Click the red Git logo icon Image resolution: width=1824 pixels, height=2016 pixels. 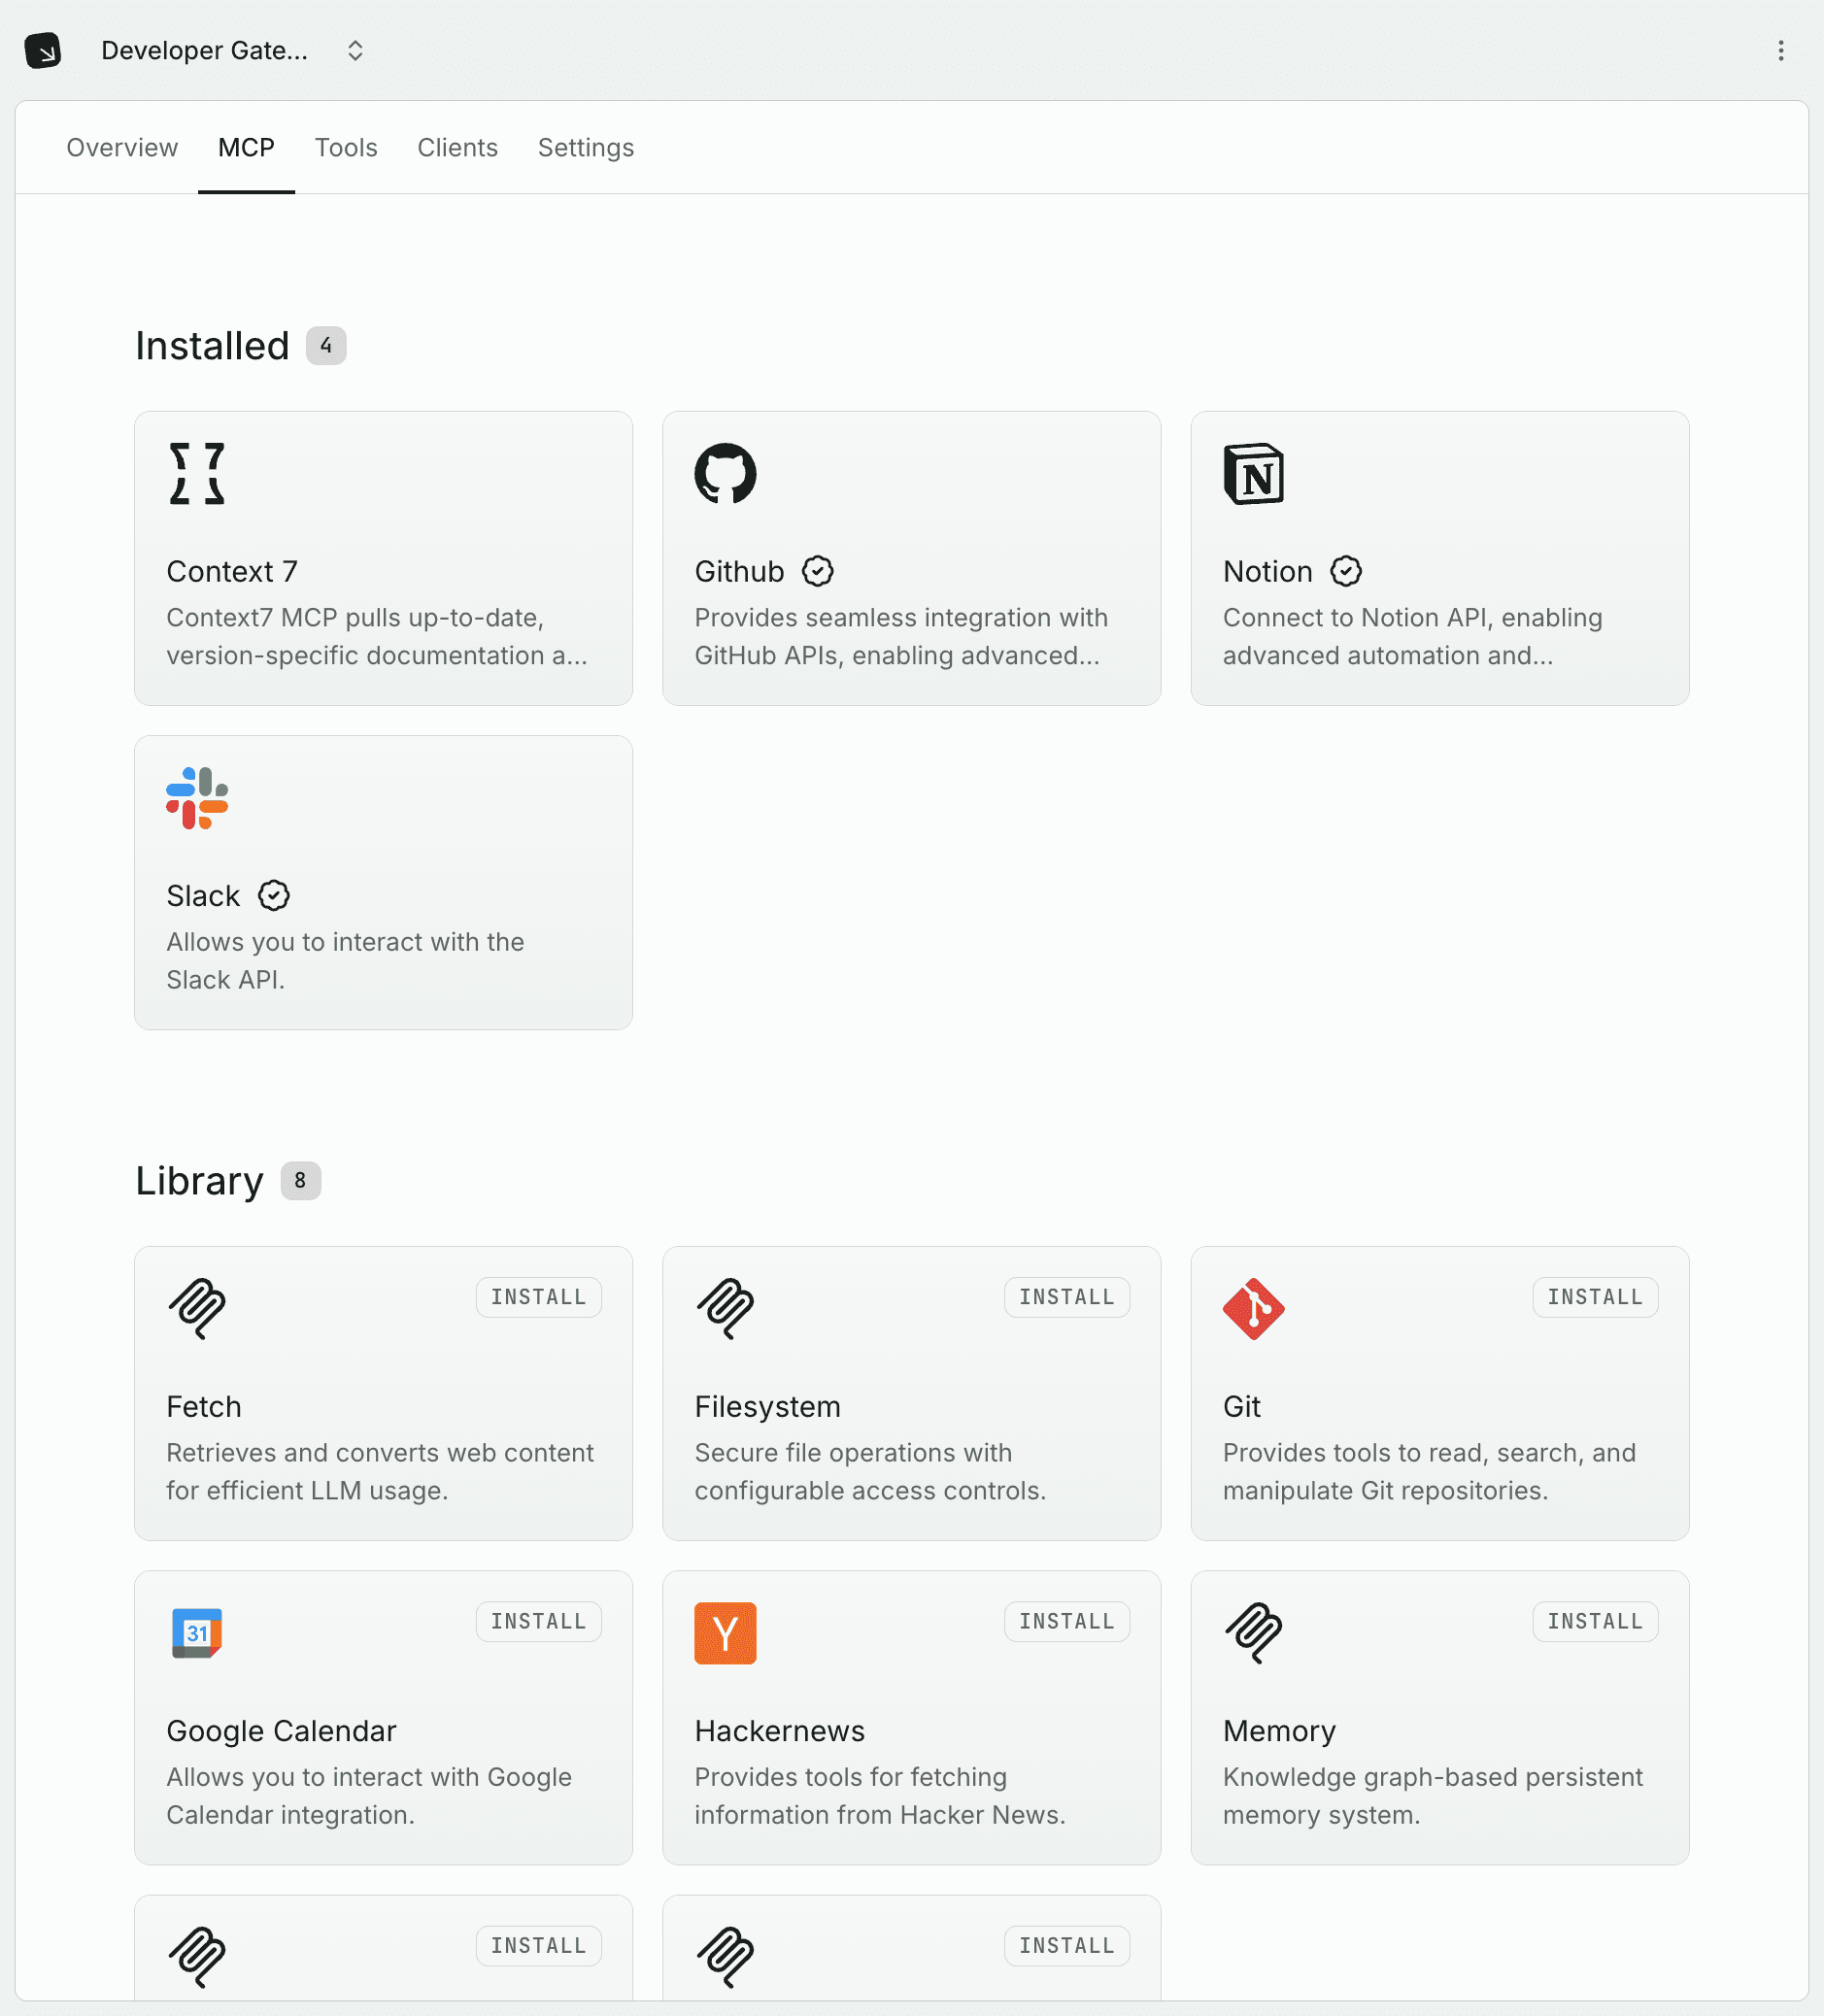[1254, 1310]
